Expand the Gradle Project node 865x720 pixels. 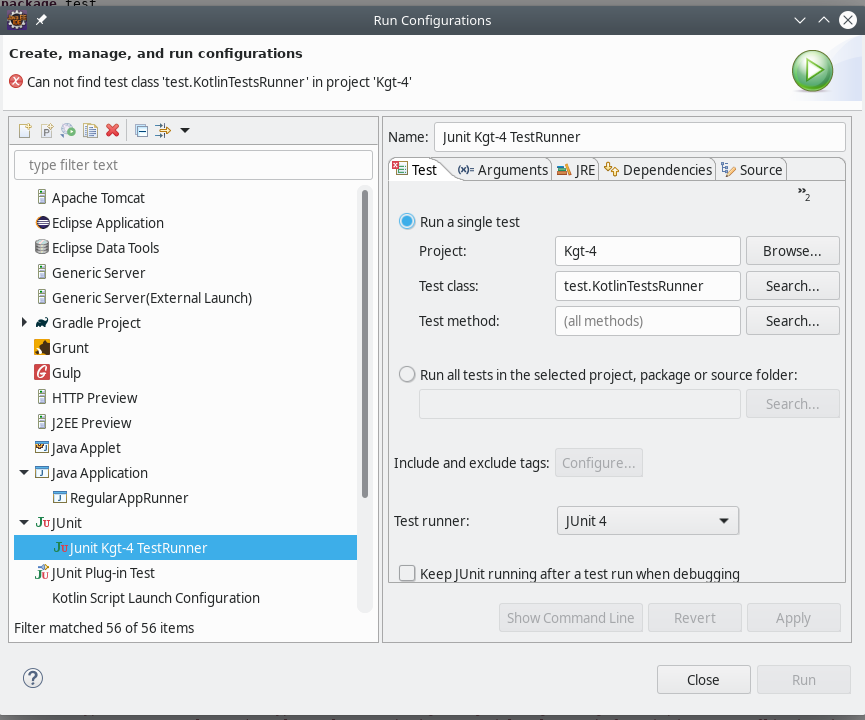pyautogui.click(x=24, y=322)
